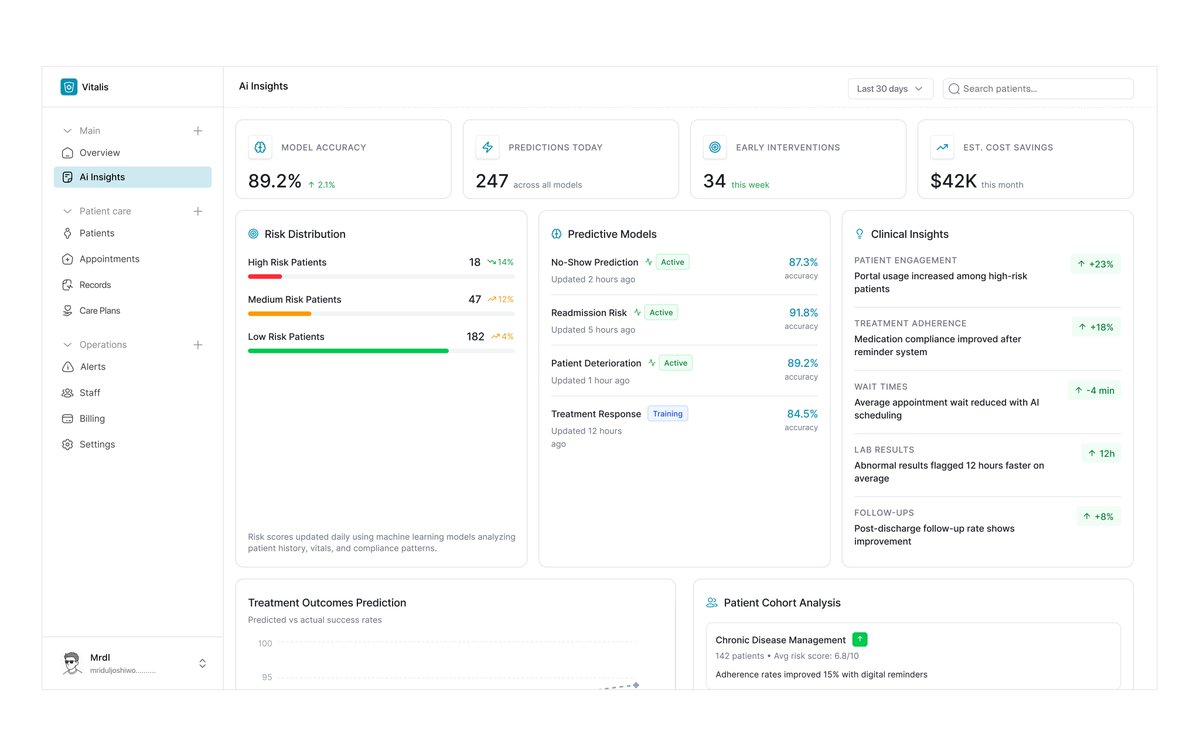The image size is (1200, 756).
Task: Open the Last 30 days dropdown
Action: 891,89
